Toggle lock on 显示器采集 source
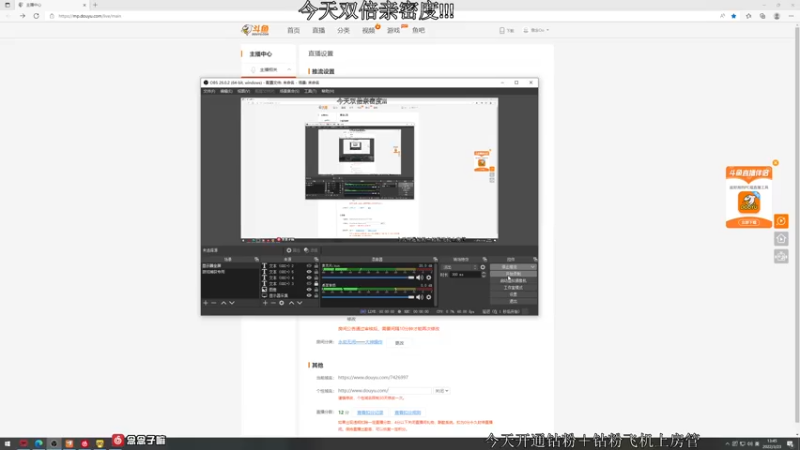Image resolution: width=800 pixels, height=450 pixels. pos(316,295)
